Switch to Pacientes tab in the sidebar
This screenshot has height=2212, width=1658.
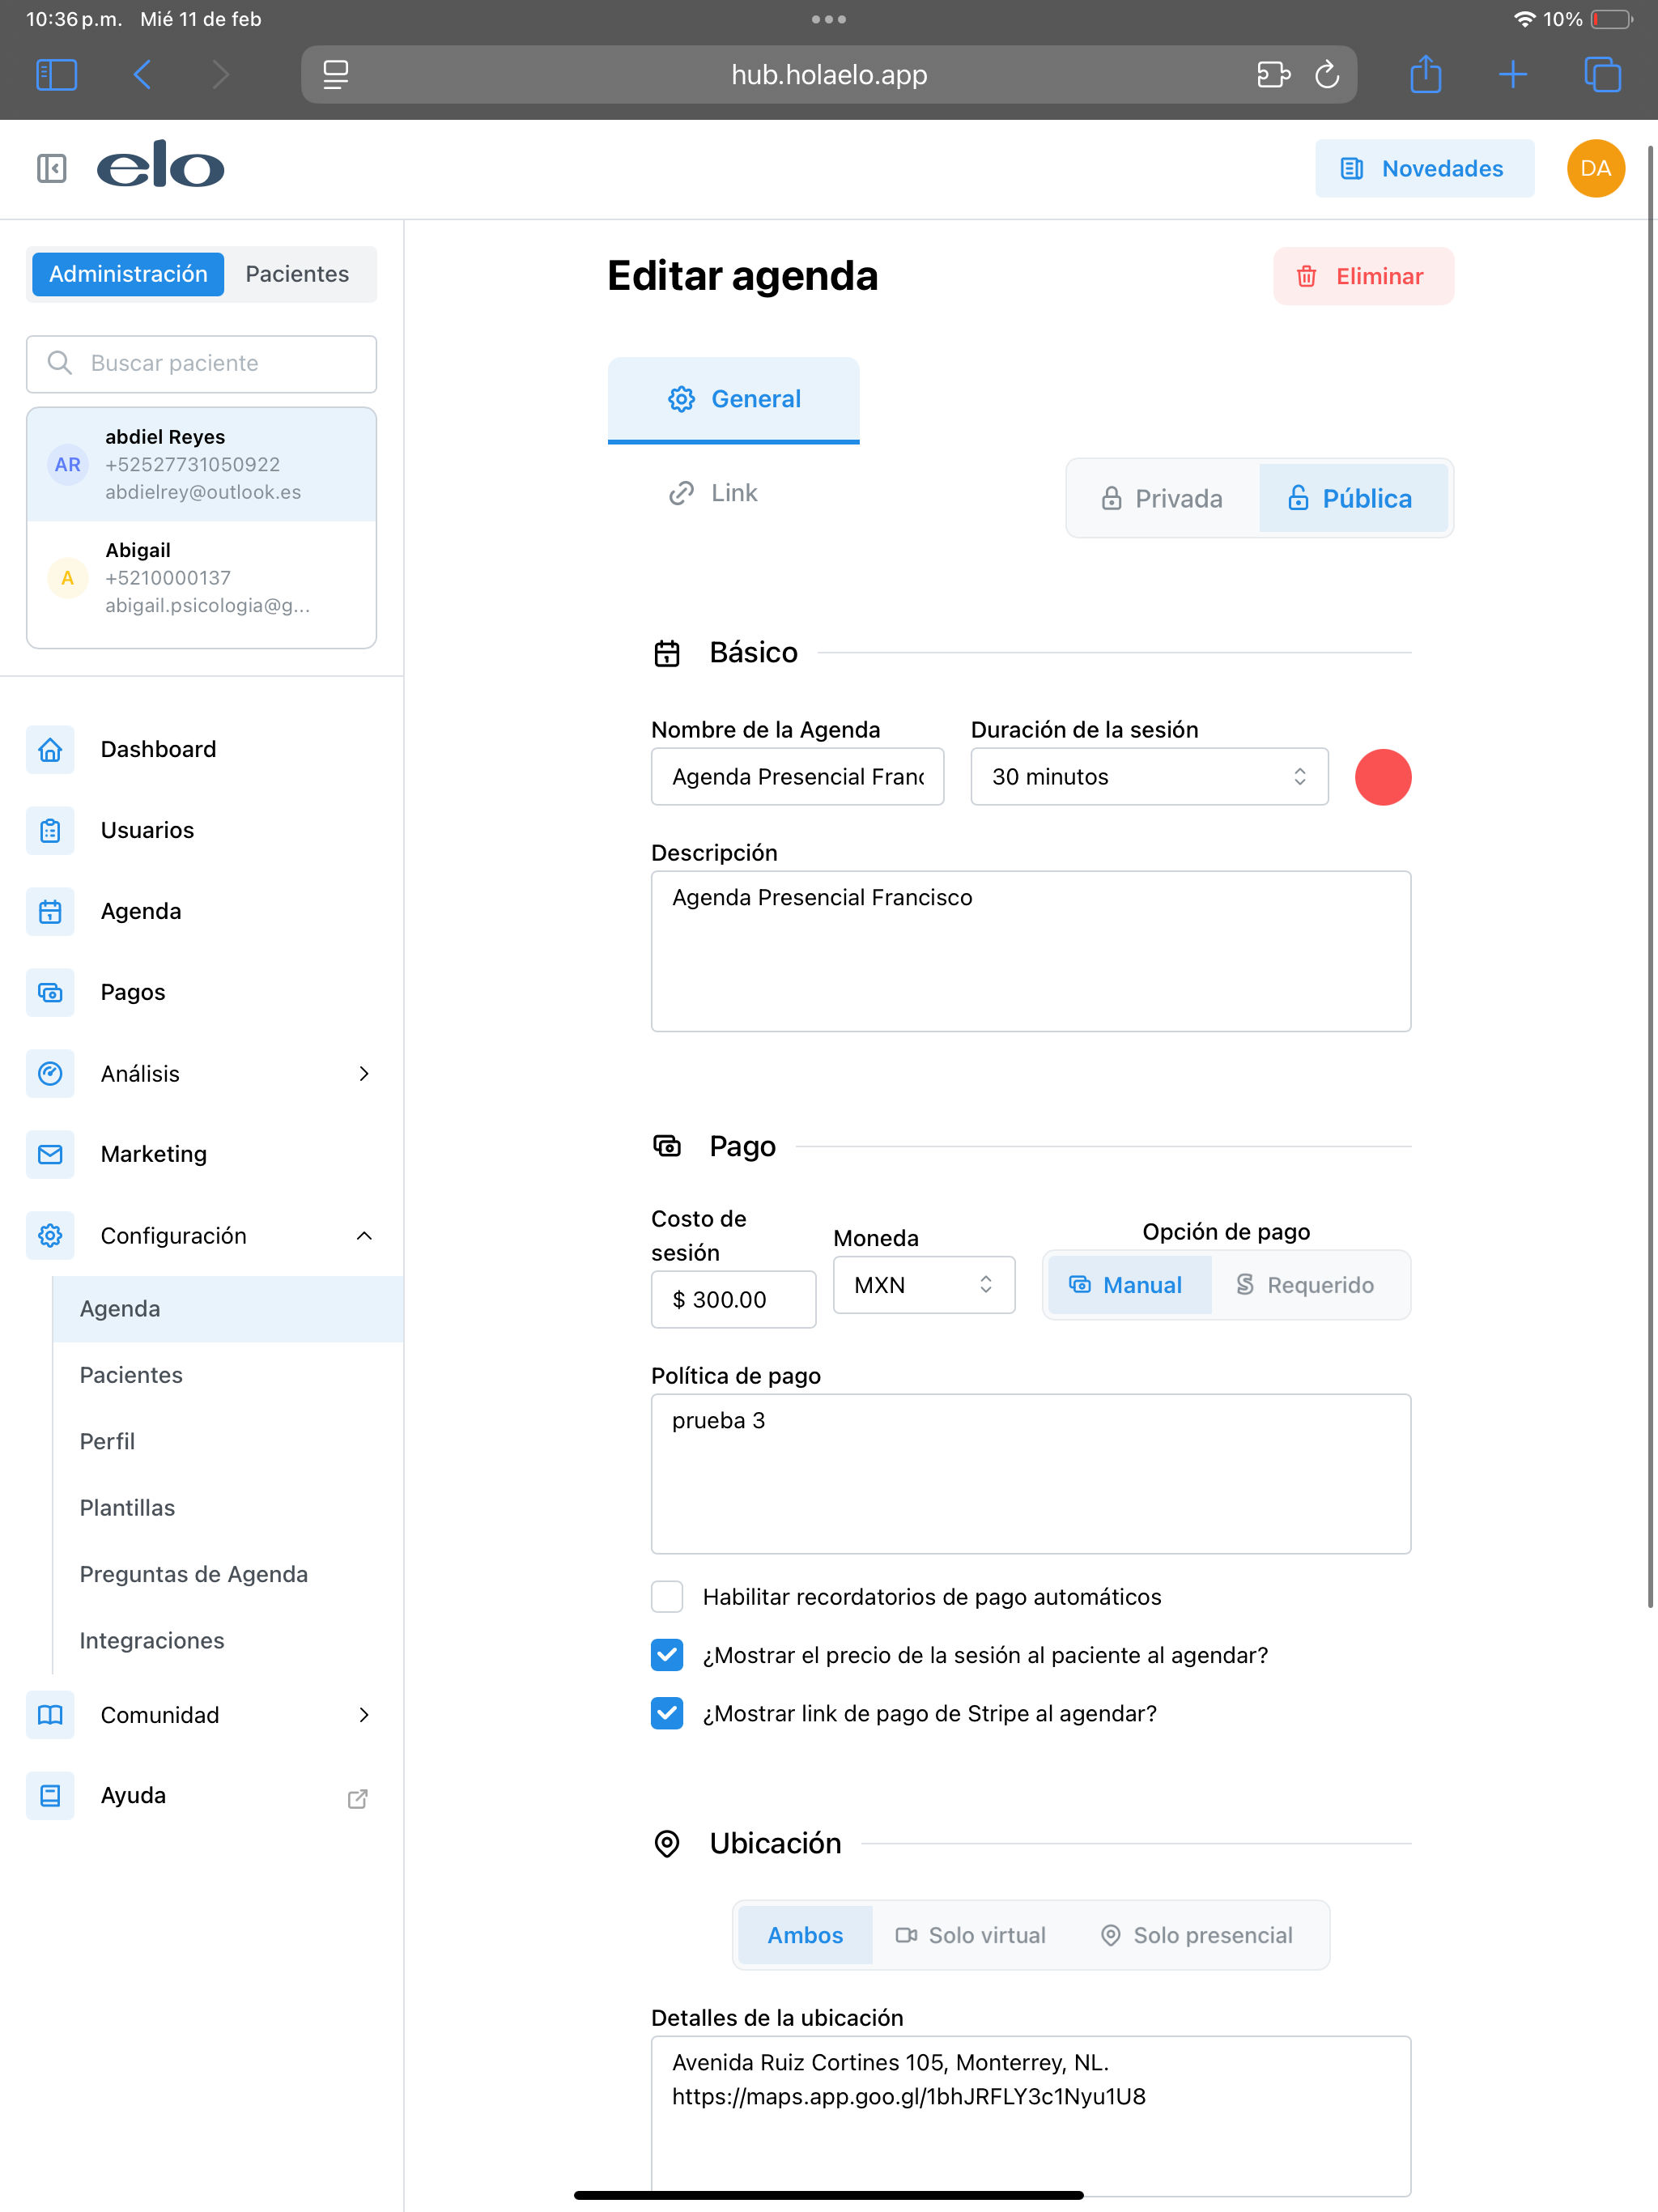pos(297,274)
